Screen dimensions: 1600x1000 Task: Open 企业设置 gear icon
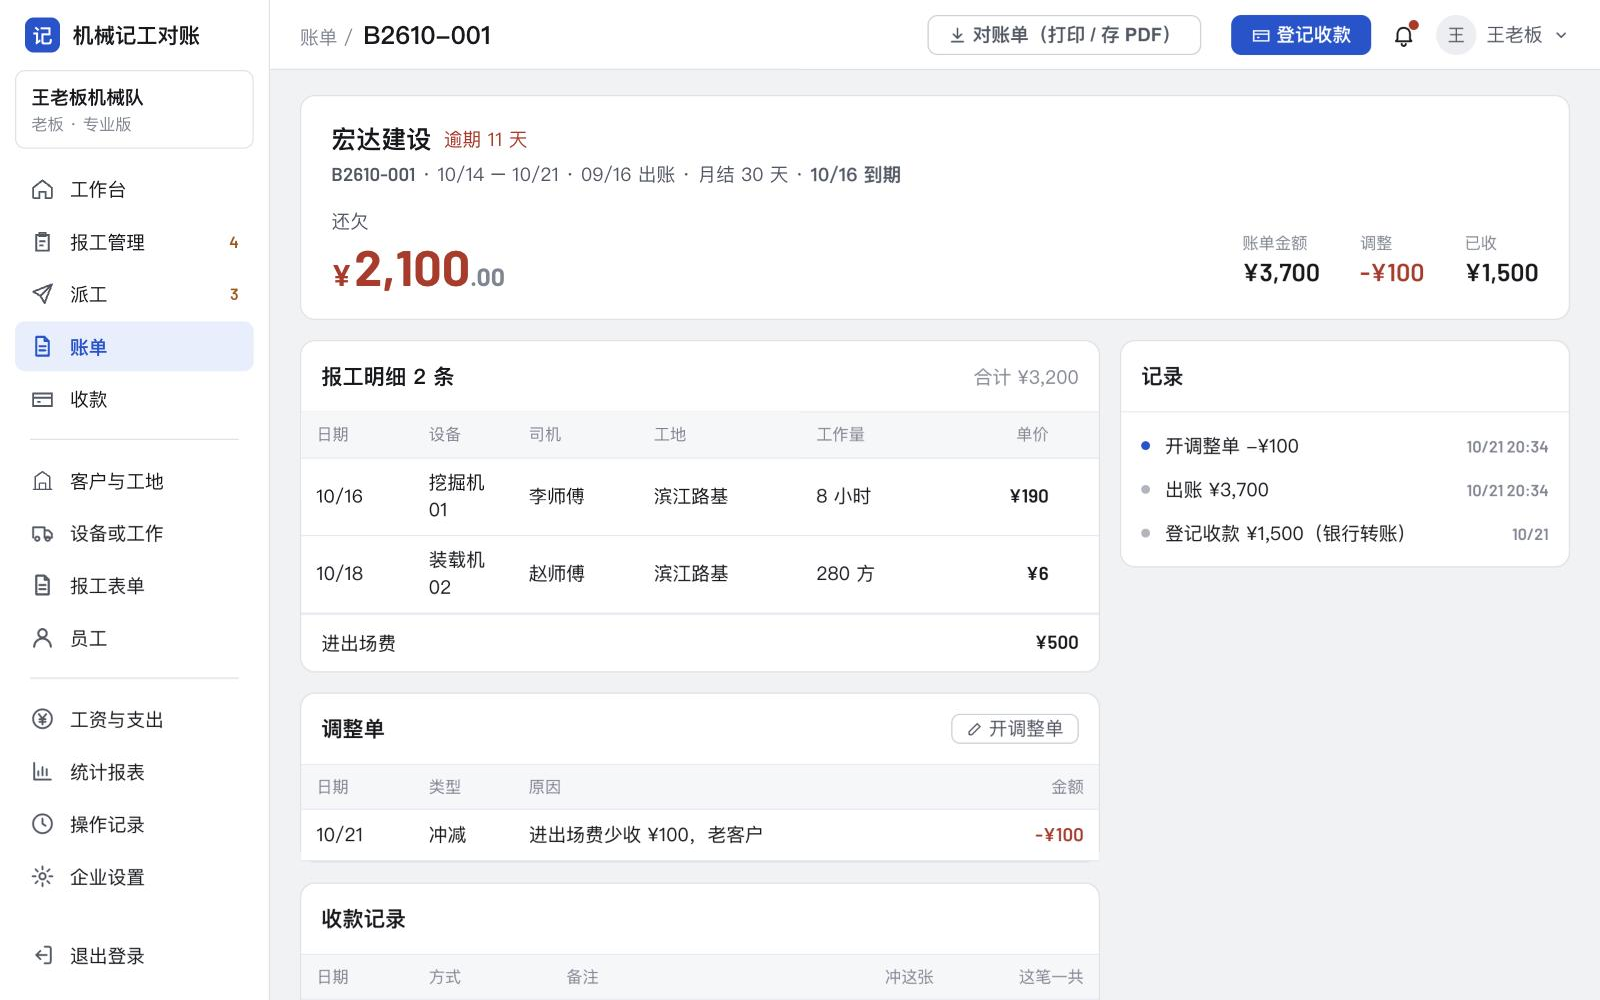click(x=42, y=877)
